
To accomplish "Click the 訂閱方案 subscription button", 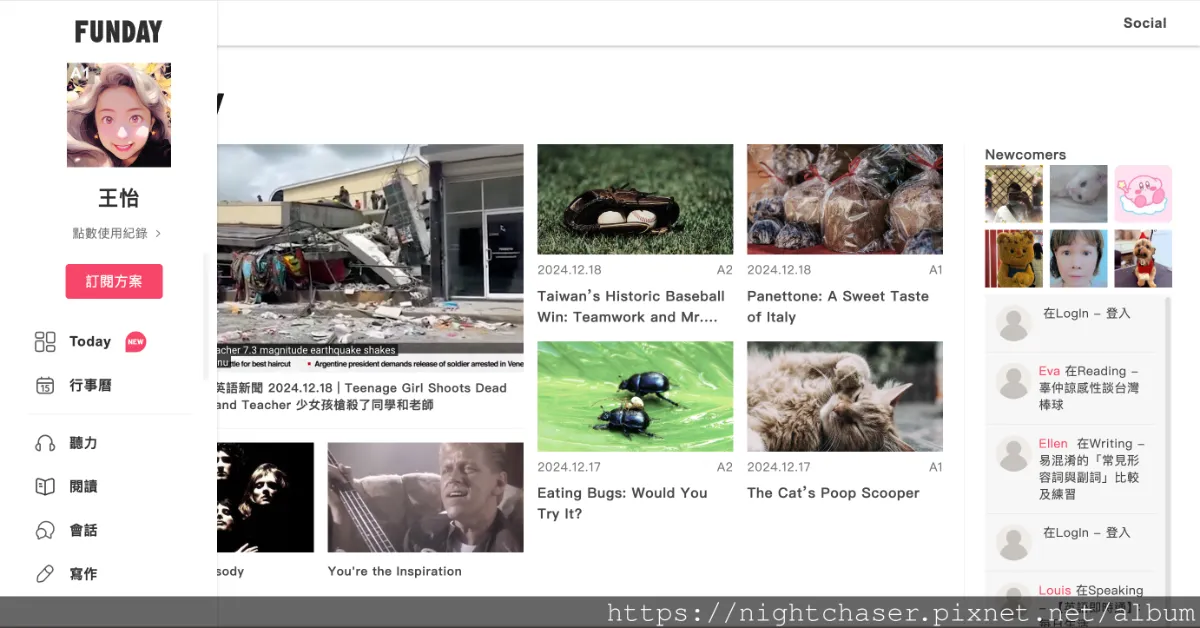I will click(114, 281).
